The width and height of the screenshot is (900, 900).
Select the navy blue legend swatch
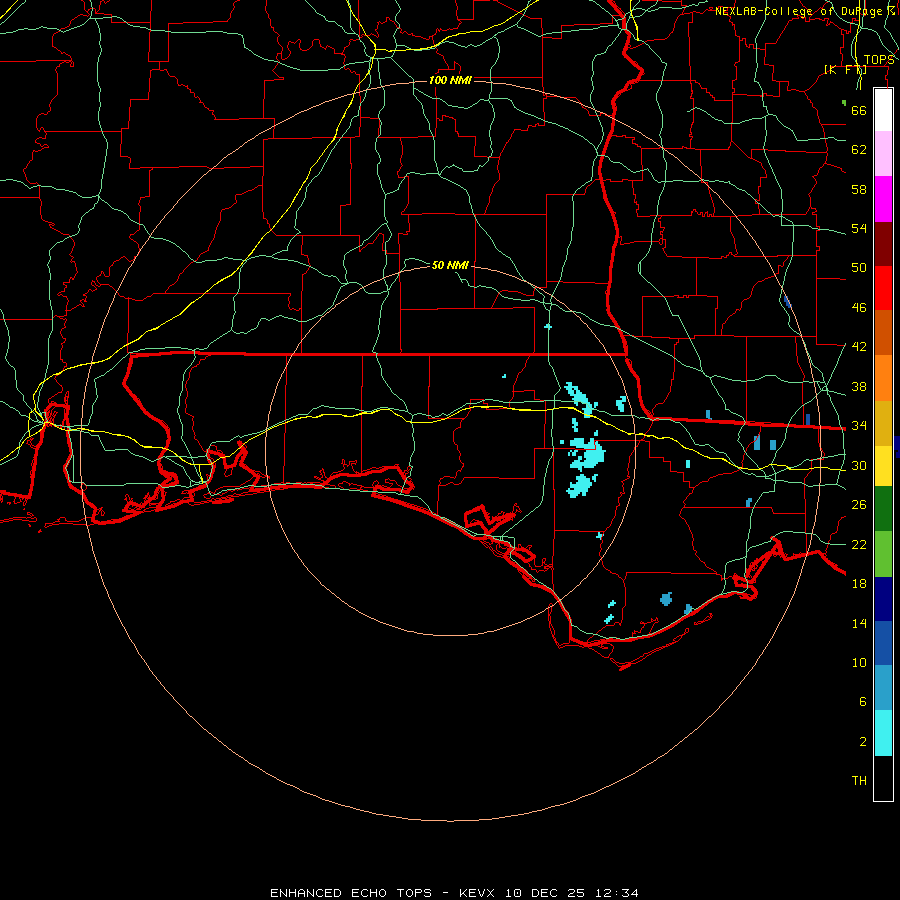pyautogui.click(x=883, y=599)
